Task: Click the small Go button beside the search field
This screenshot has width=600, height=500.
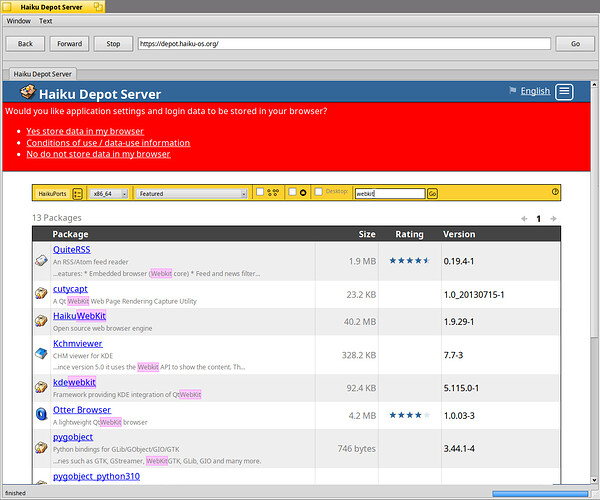Action: click(x=432, y=194)
